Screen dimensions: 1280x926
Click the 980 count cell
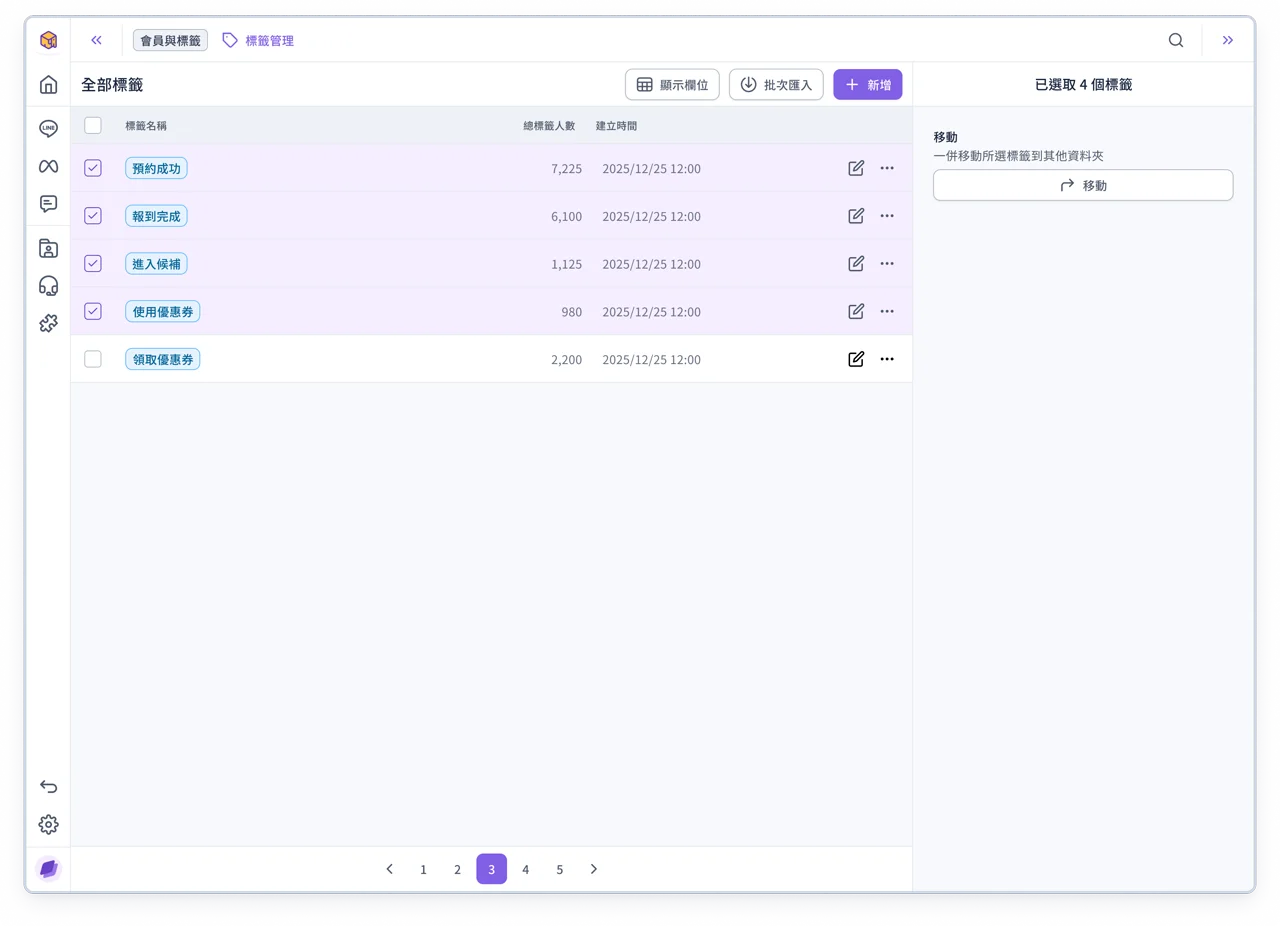(x=571, y=312)
